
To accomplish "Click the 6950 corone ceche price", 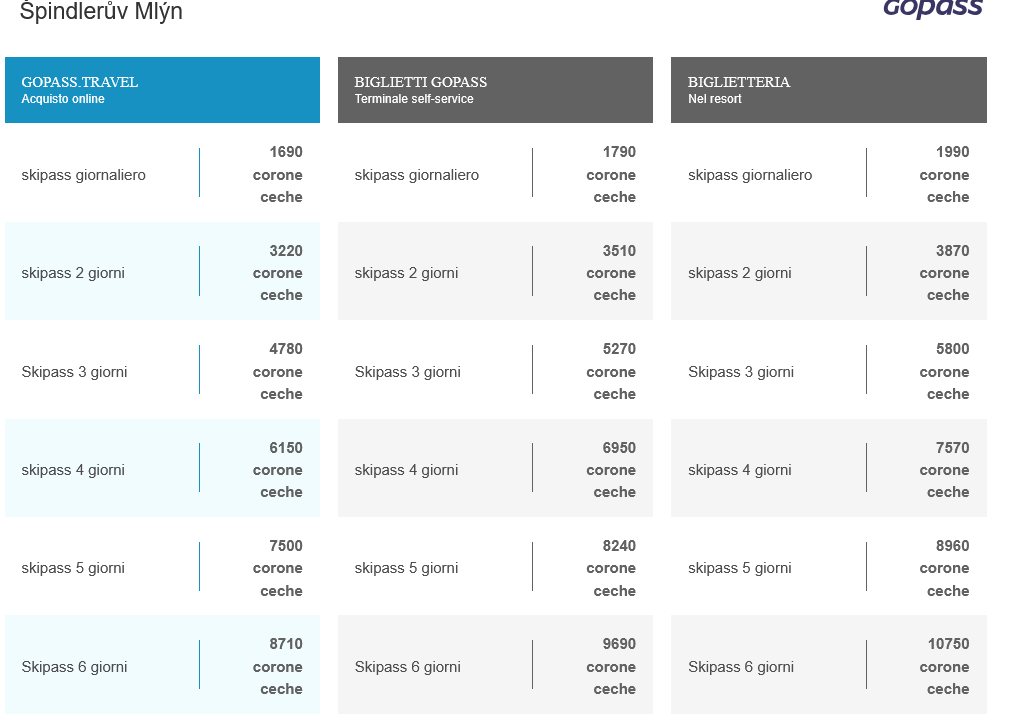I will tap(611, 470).
